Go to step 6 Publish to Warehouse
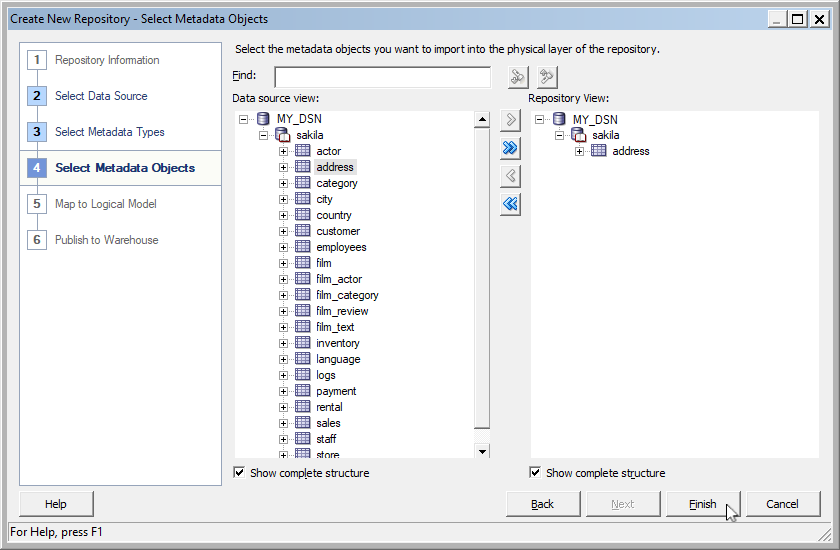 (x=106, y=240)
